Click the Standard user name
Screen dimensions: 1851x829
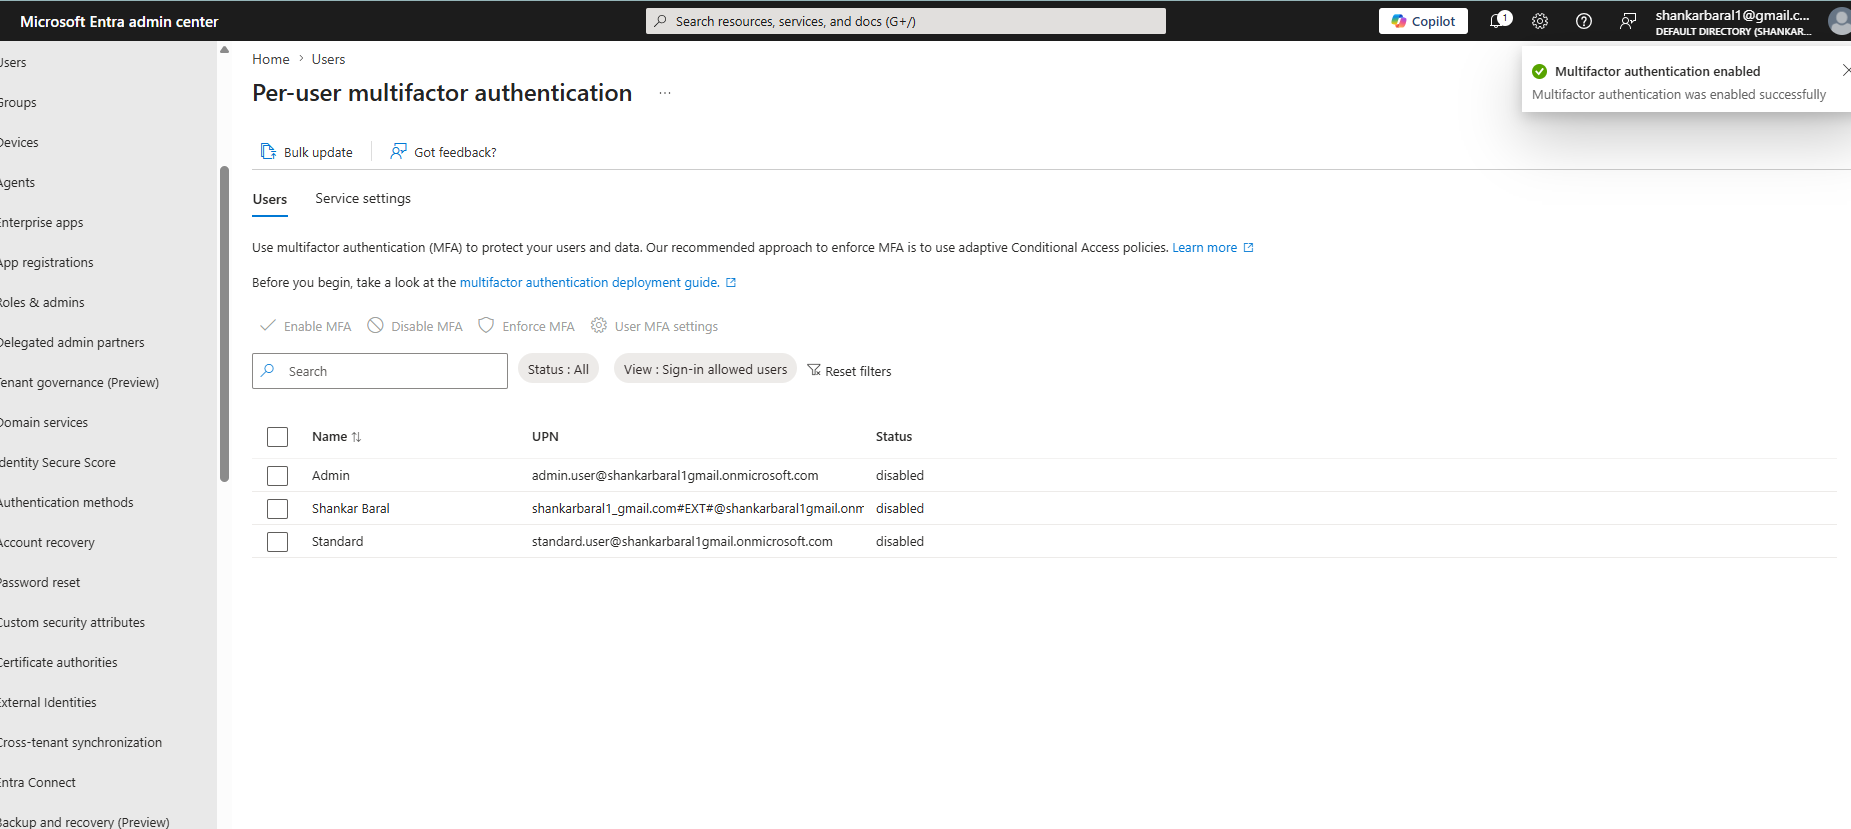pos(338,542)
